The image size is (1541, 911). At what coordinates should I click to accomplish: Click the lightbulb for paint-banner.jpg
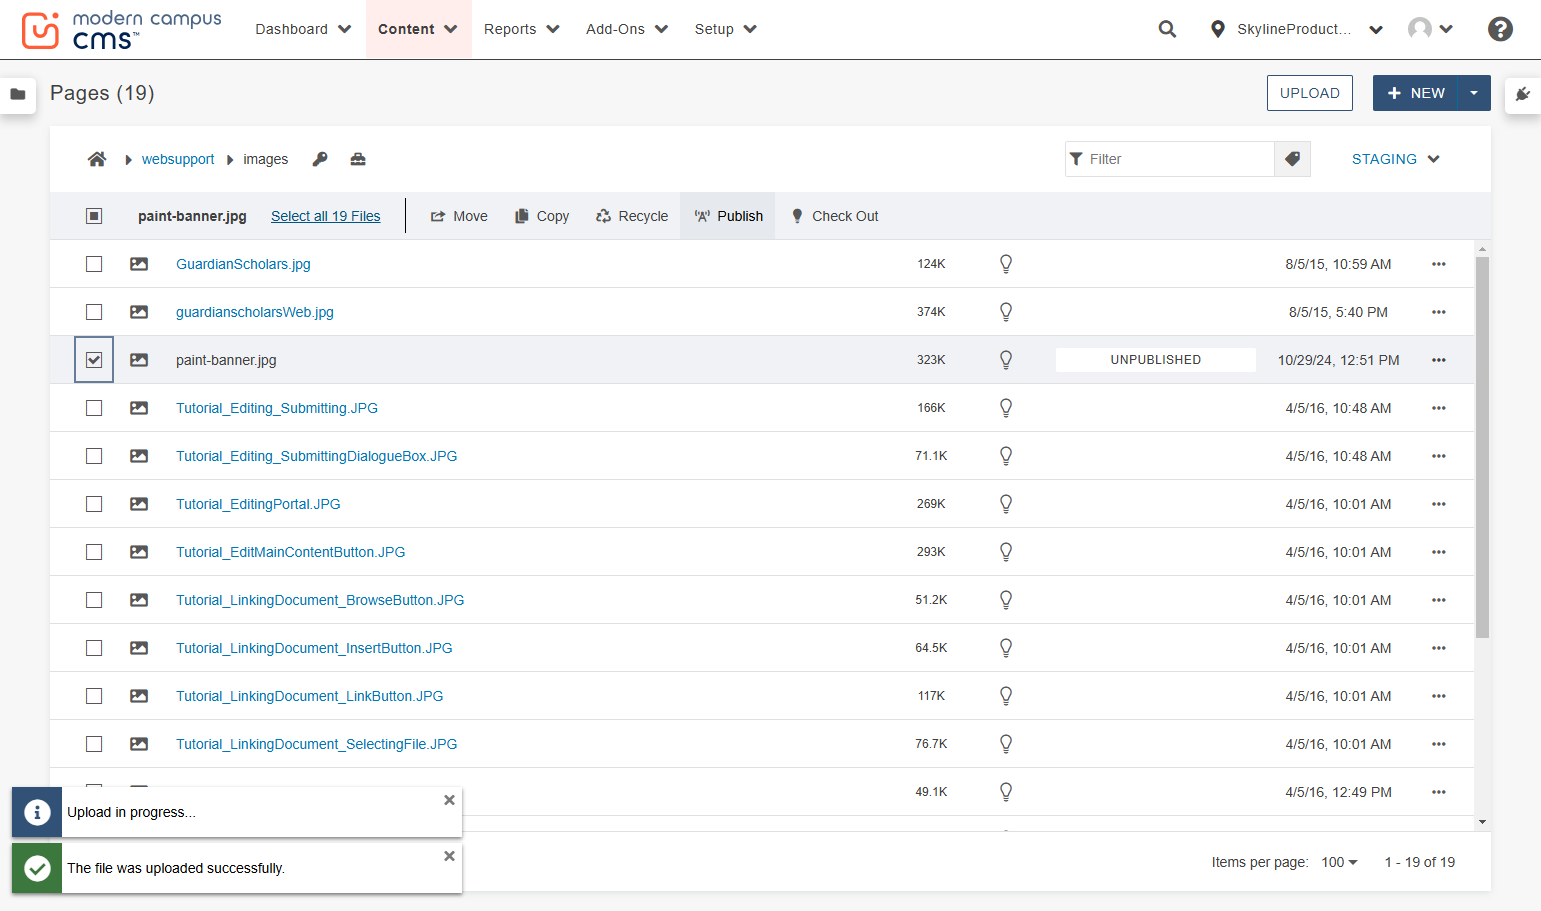(1006, 360)
